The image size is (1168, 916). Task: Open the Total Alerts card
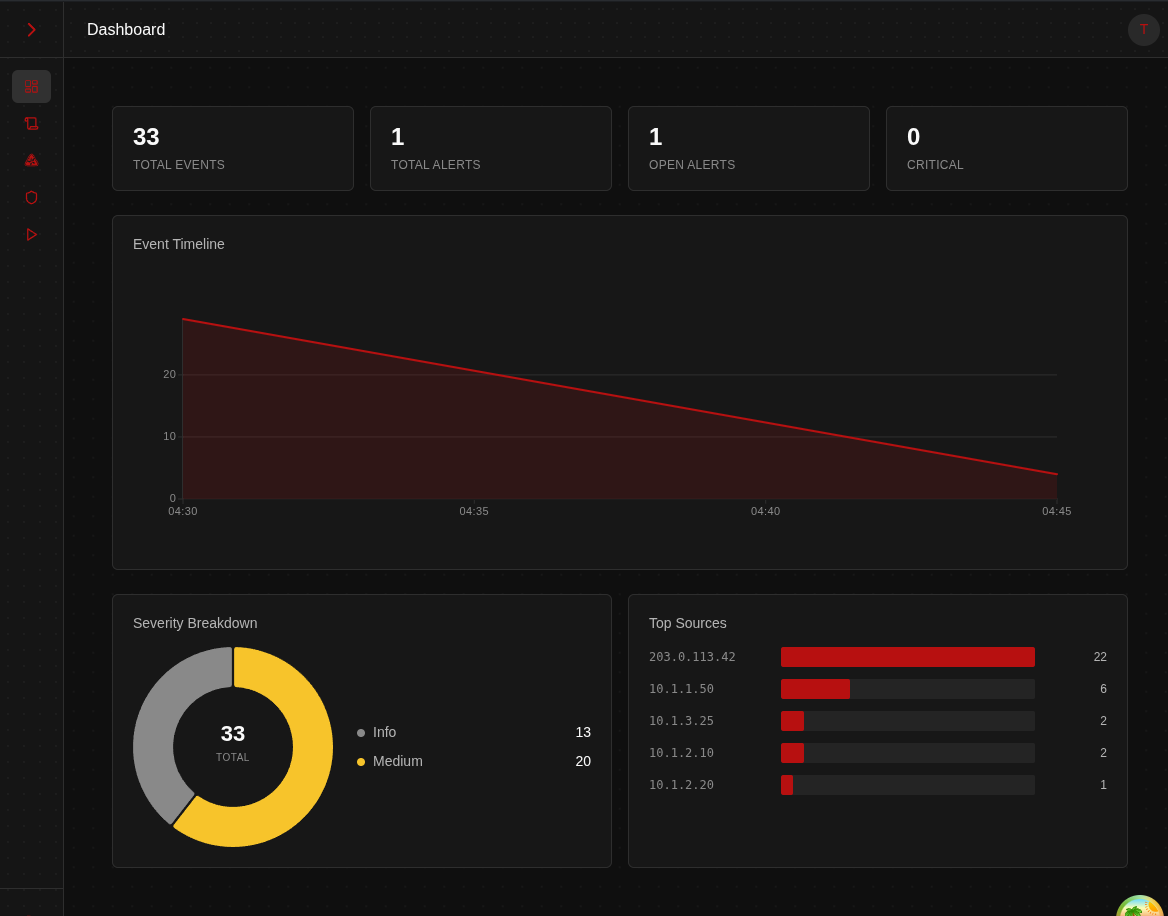click(491, 148)
